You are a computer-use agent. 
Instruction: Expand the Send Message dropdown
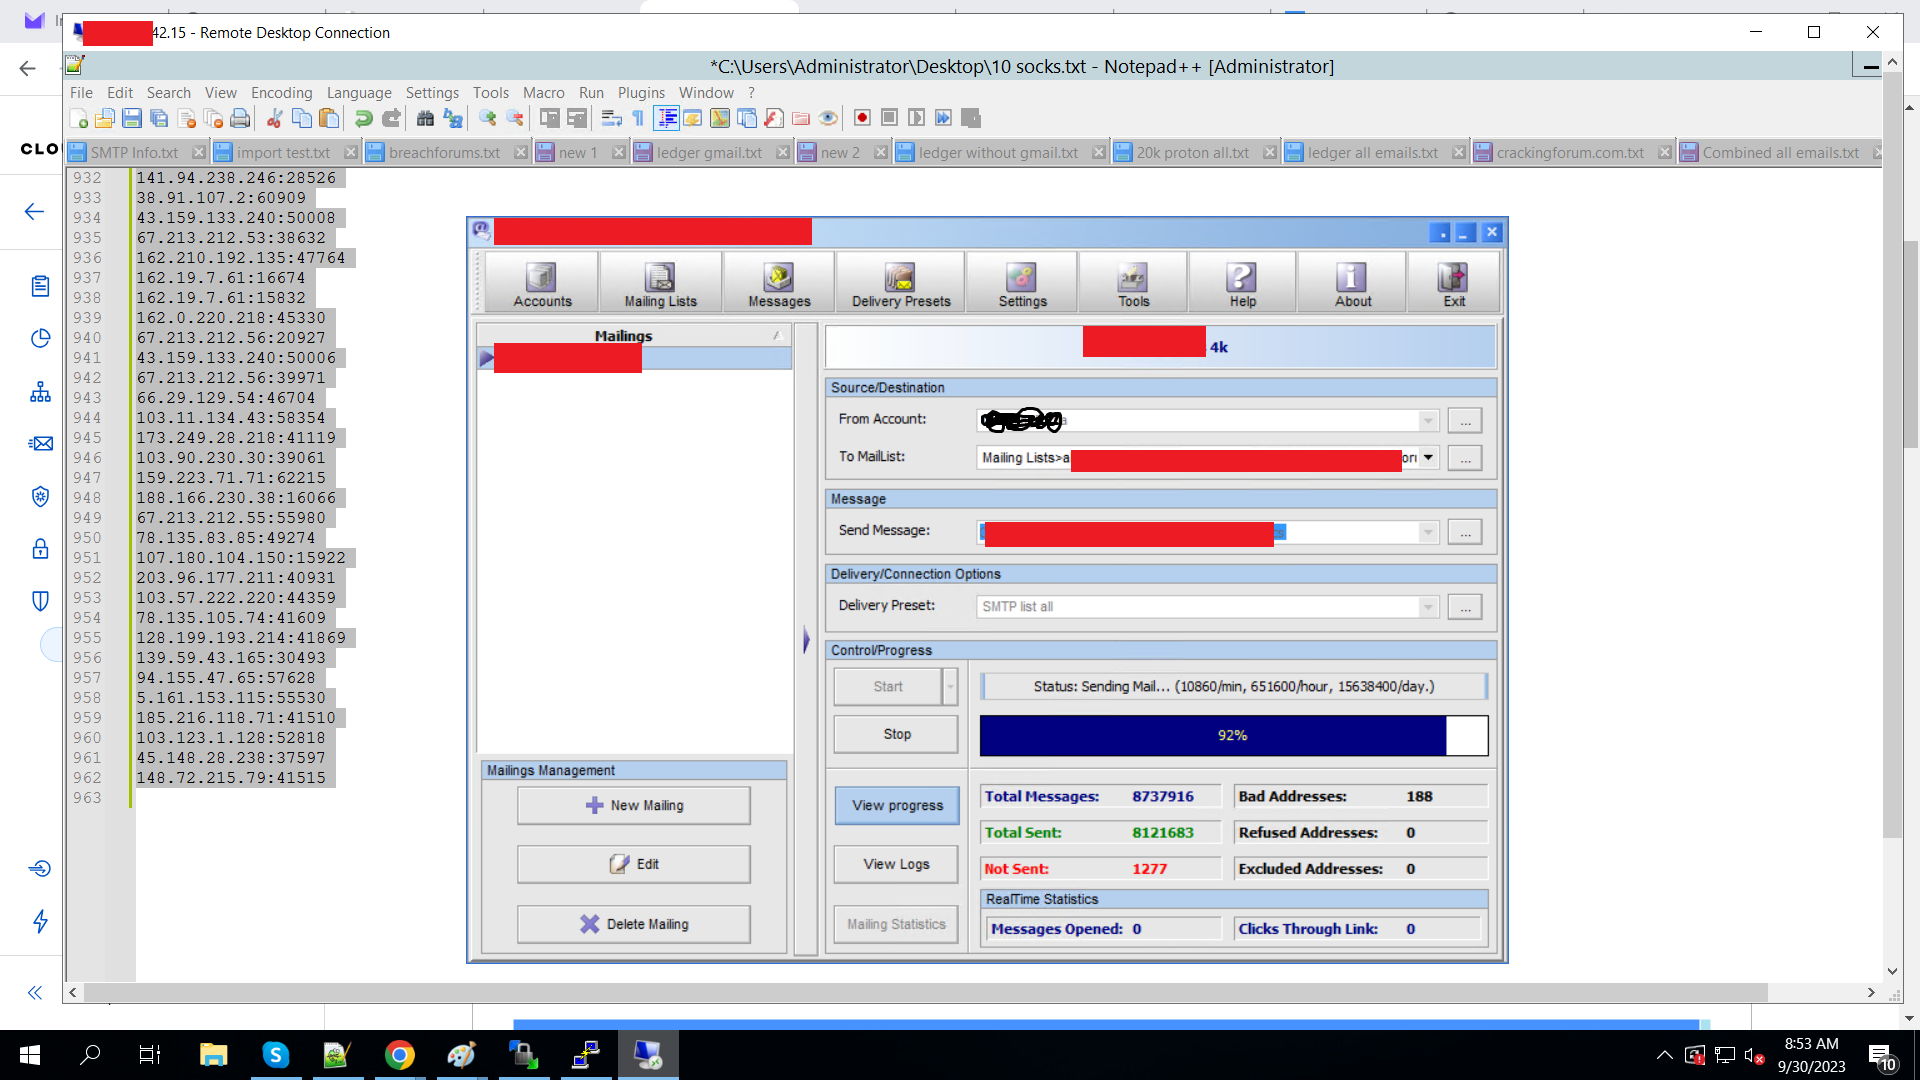1428,532
